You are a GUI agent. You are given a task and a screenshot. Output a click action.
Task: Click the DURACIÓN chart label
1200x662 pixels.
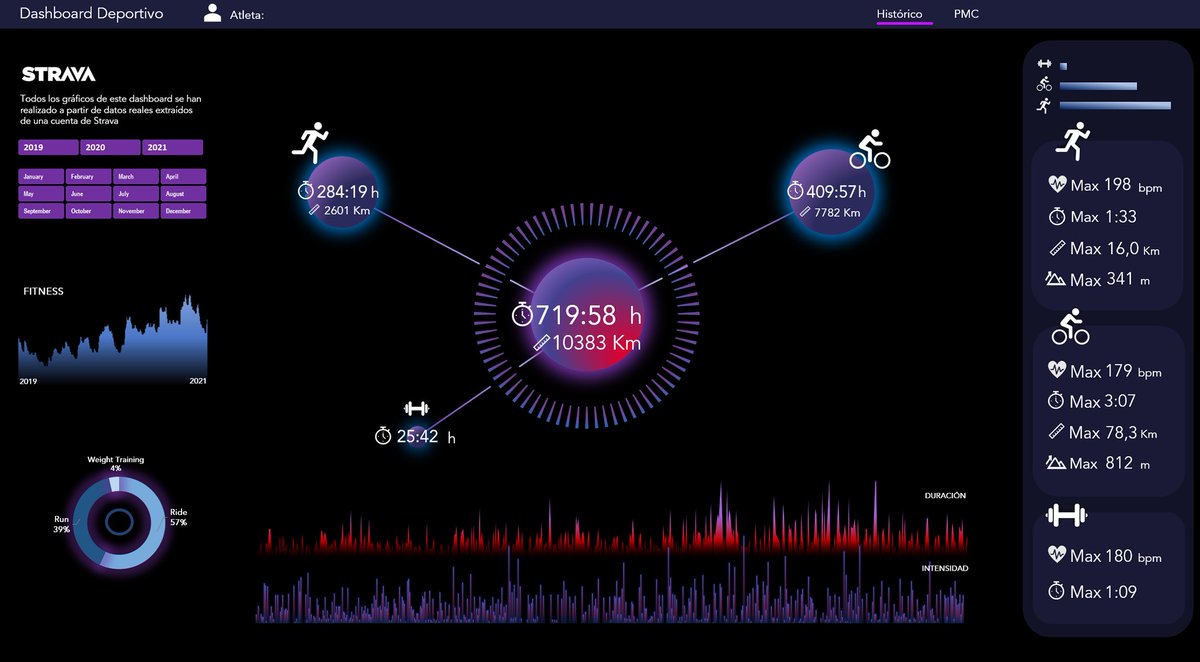click(945, 495)
